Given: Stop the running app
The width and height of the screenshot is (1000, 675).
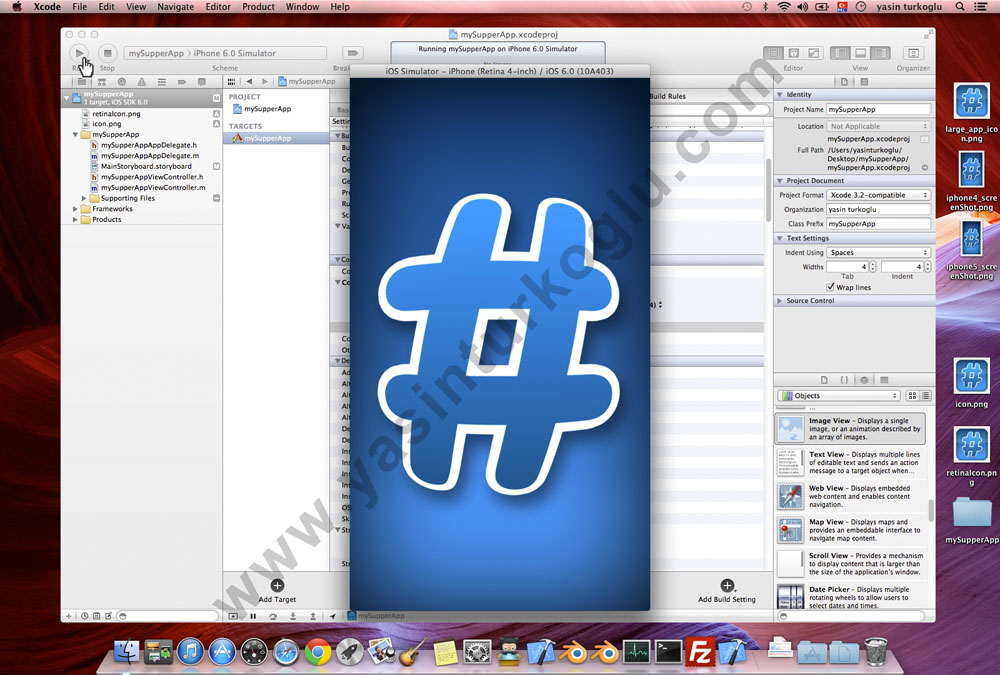Looking at the screenshot, I should point(107,53).
